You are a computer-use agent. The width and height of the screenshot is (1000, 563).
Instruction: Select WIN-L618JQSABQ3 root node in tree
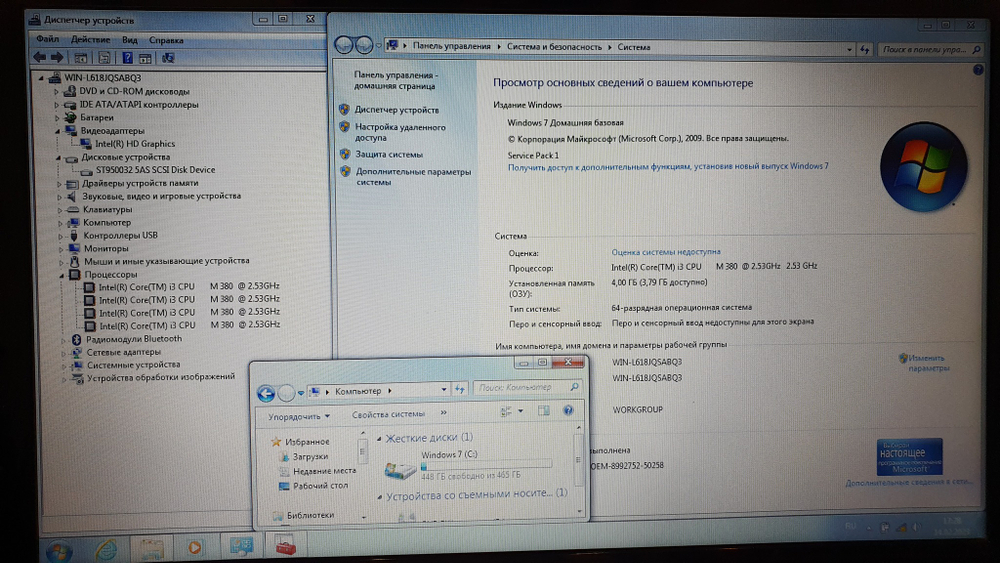tap(102, 78)
